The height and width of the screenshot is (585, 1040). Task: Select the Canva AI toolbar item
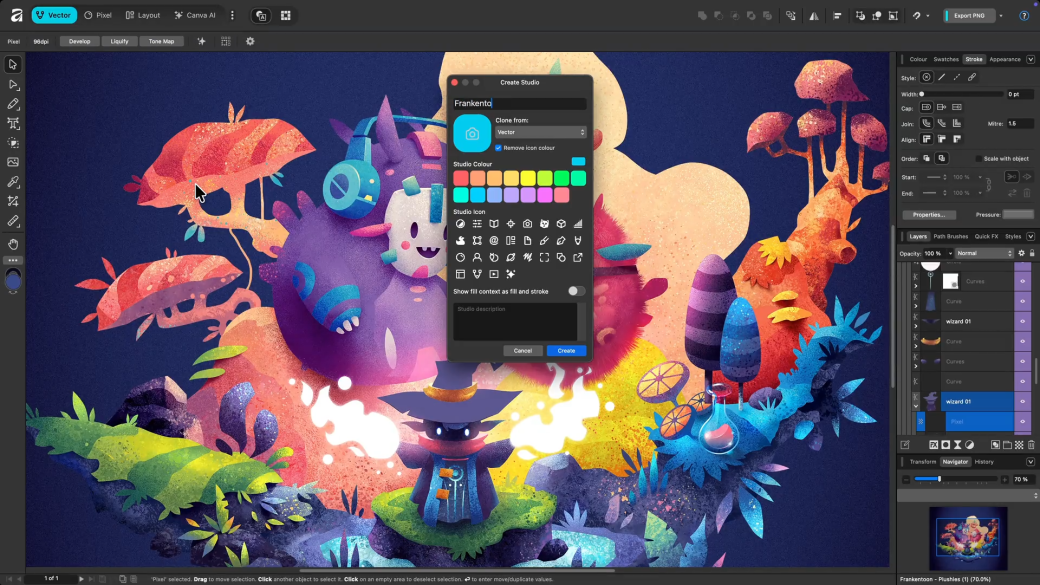[x=196, y=15]
